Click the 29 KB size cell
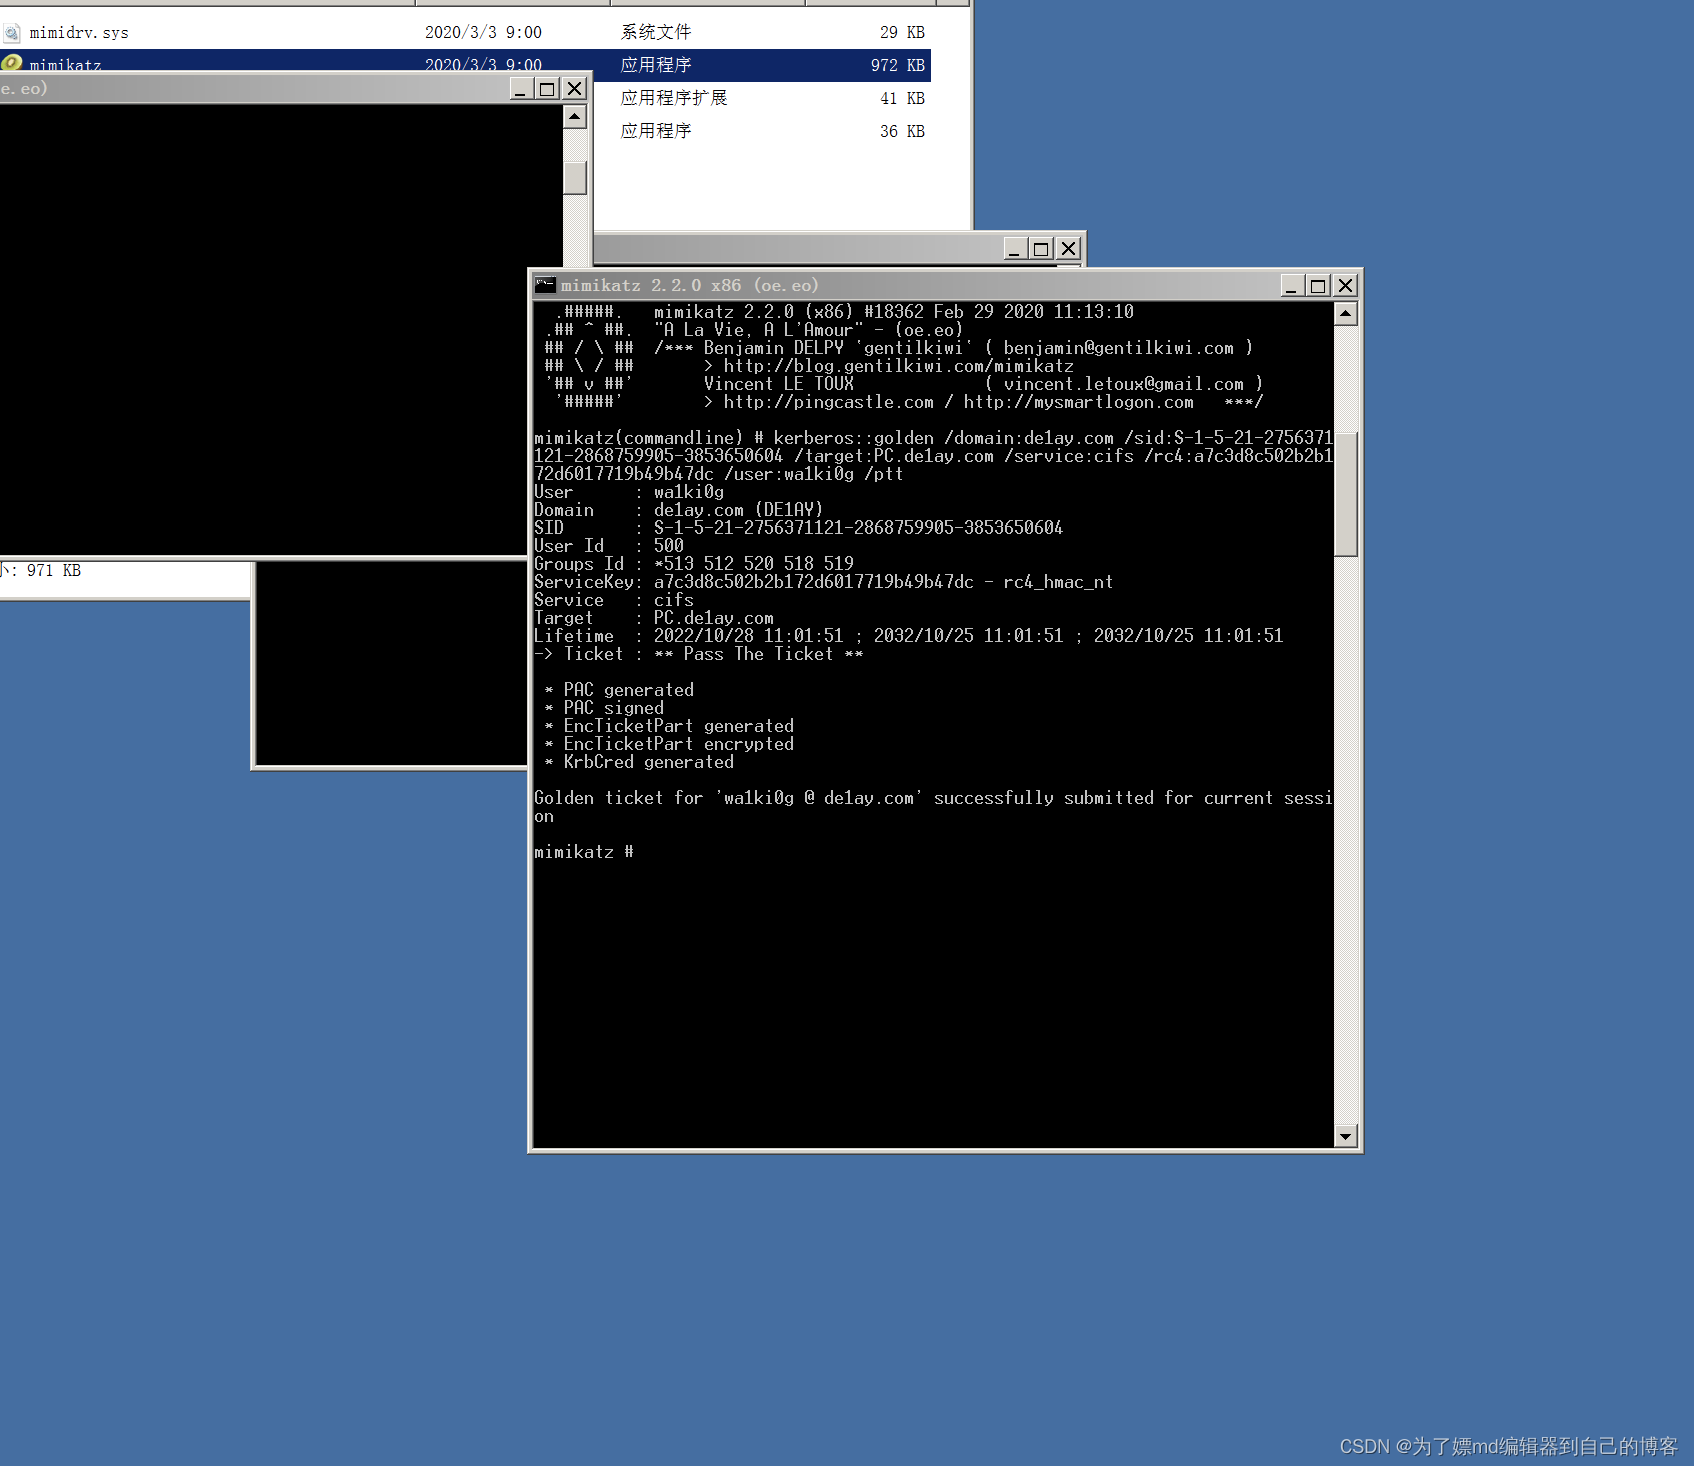 tap(902, 33)
